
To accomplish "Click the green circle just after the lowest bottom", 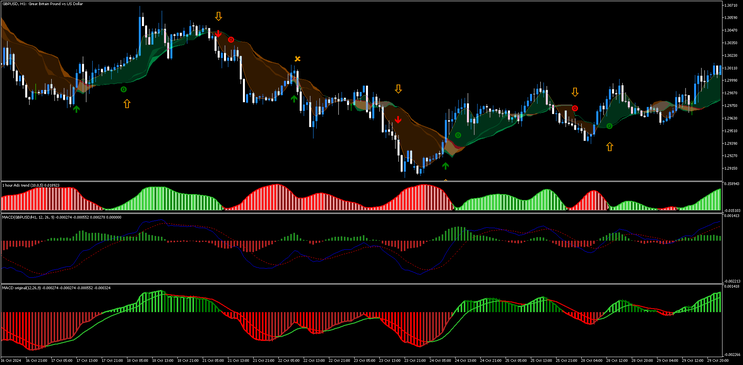I will pyautogui.click(x=458, y=135).
